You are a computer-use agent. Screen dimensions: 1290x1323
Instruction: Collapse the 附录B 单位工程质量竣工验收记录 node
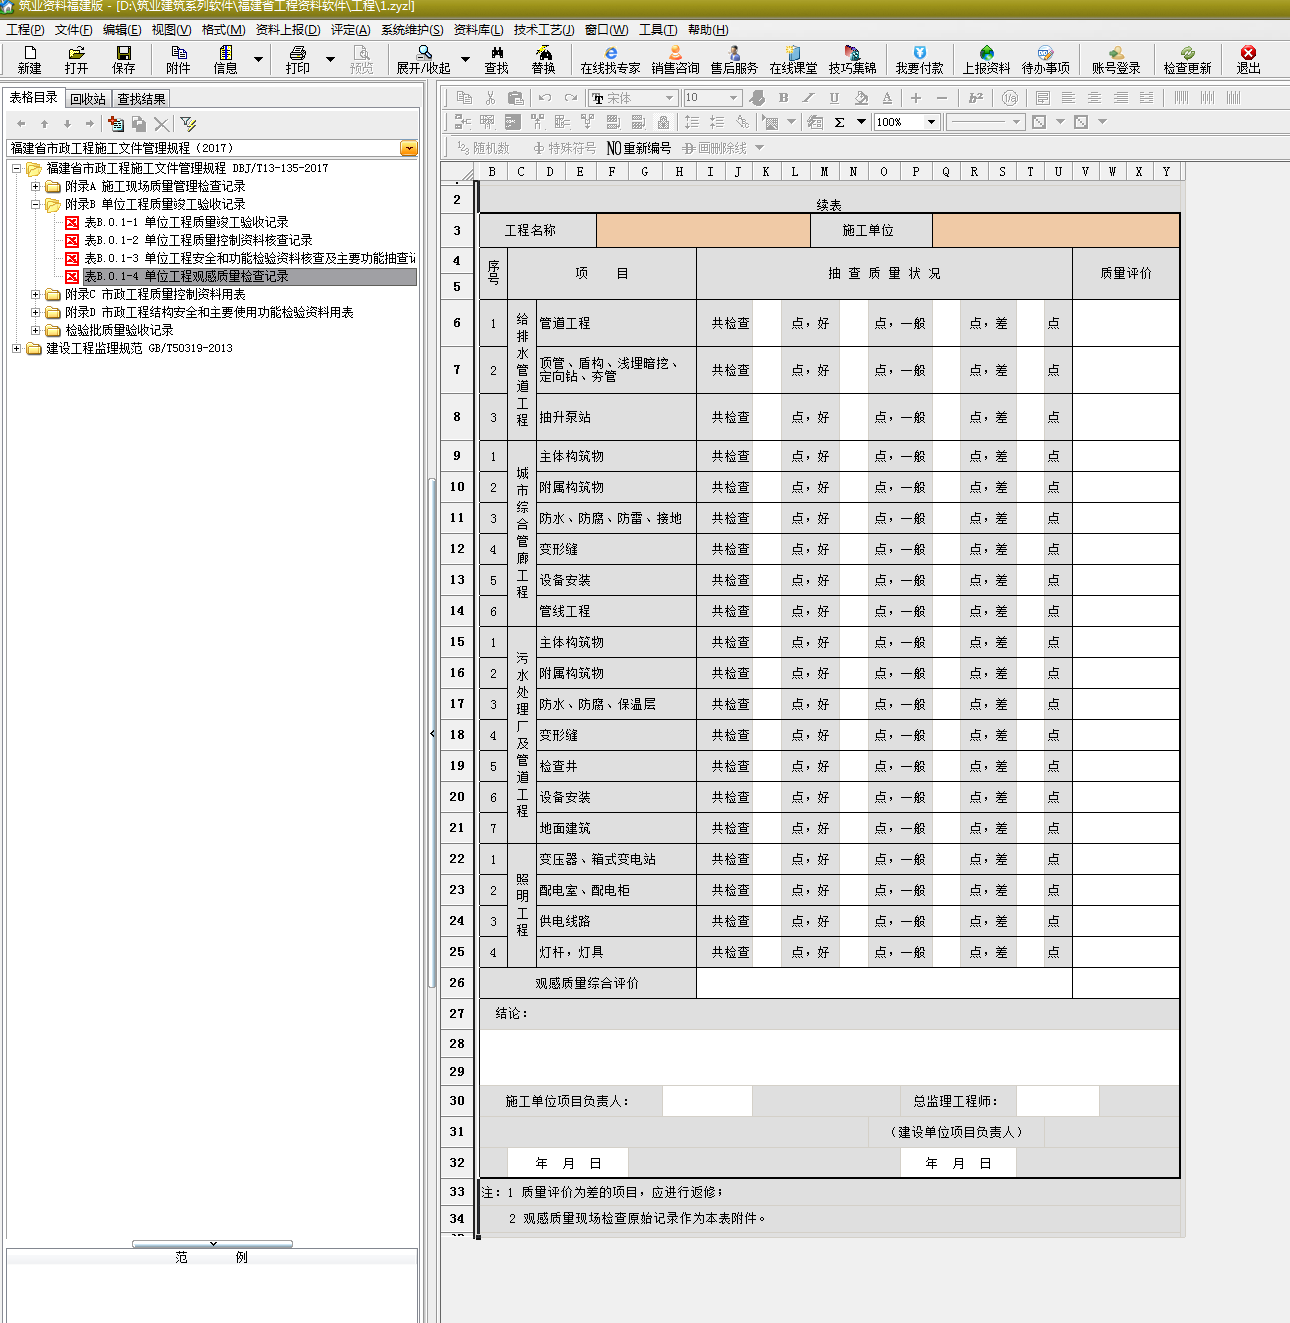pyautogui.click(x=36, y=204)
